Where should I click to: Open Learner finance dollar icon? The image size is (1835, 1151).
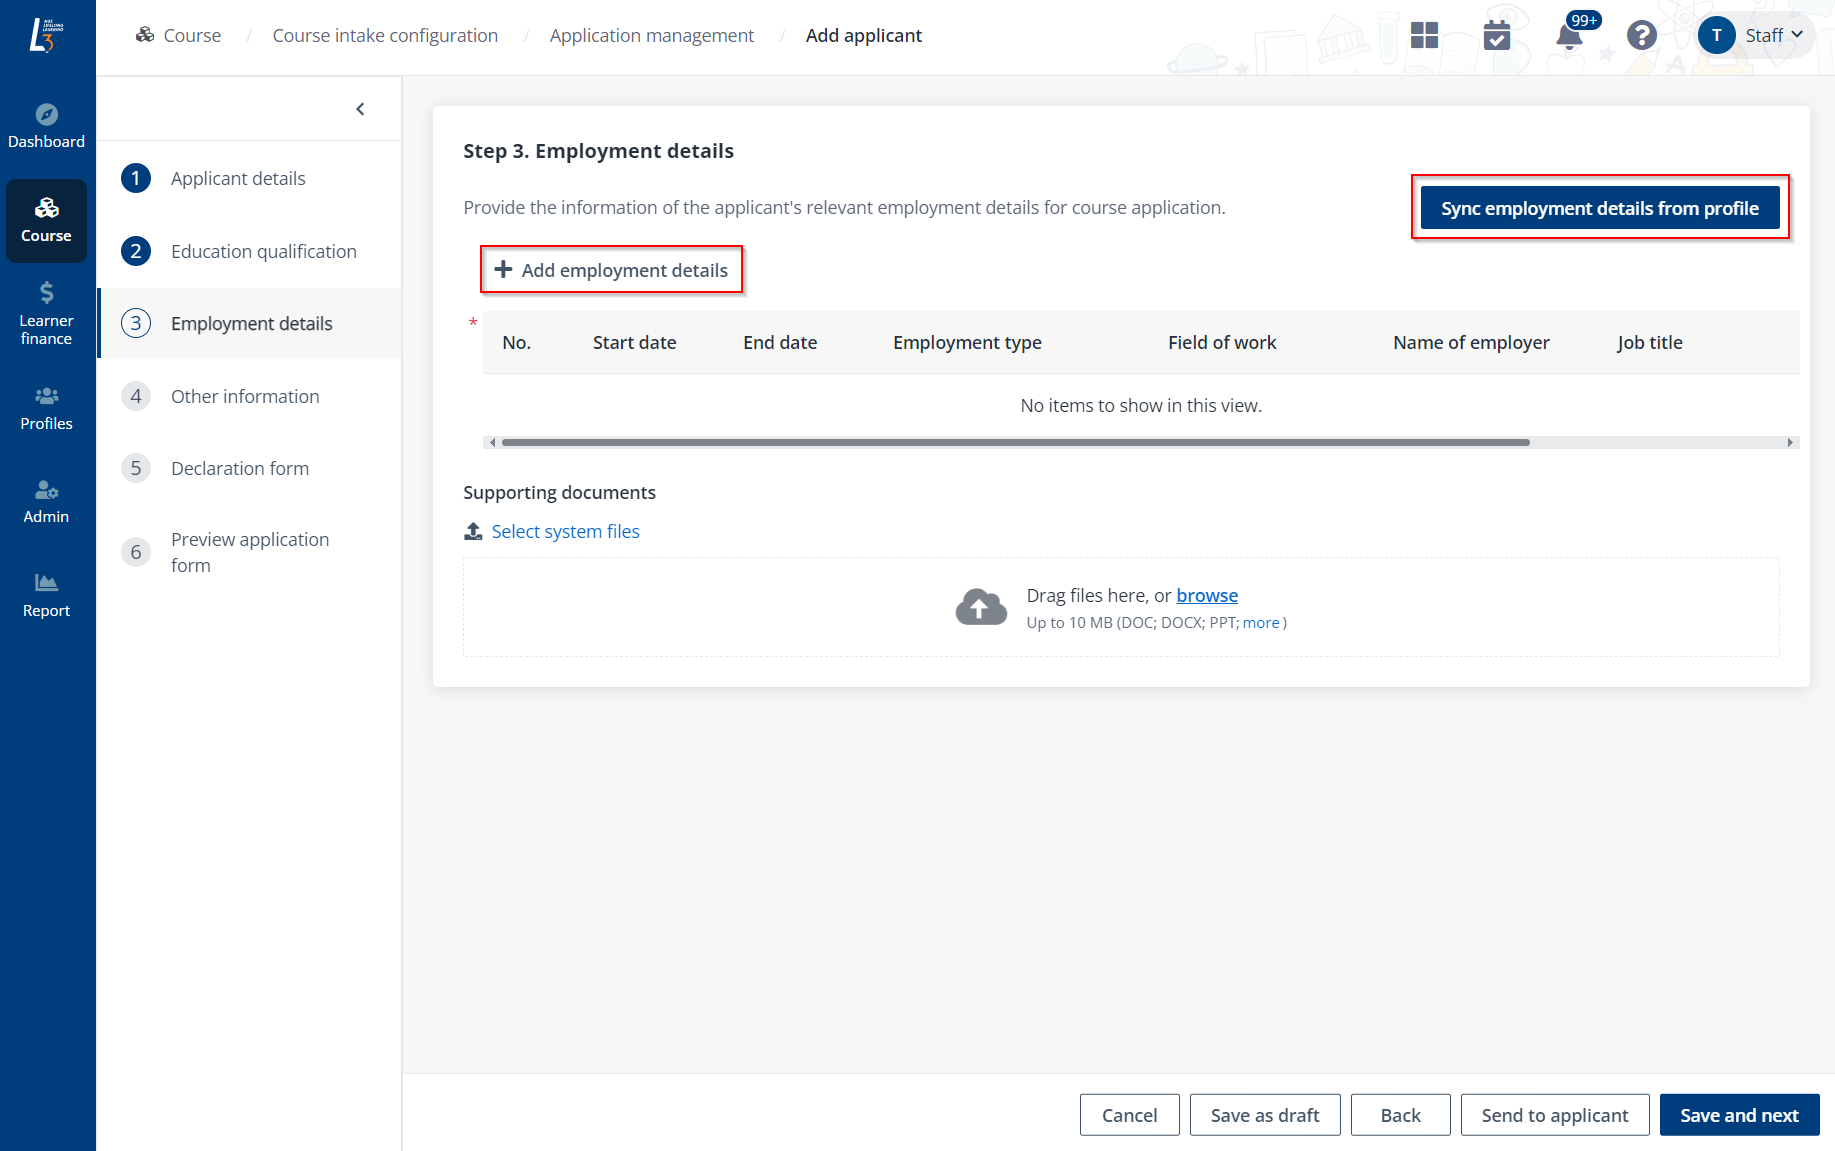(46, 293)
